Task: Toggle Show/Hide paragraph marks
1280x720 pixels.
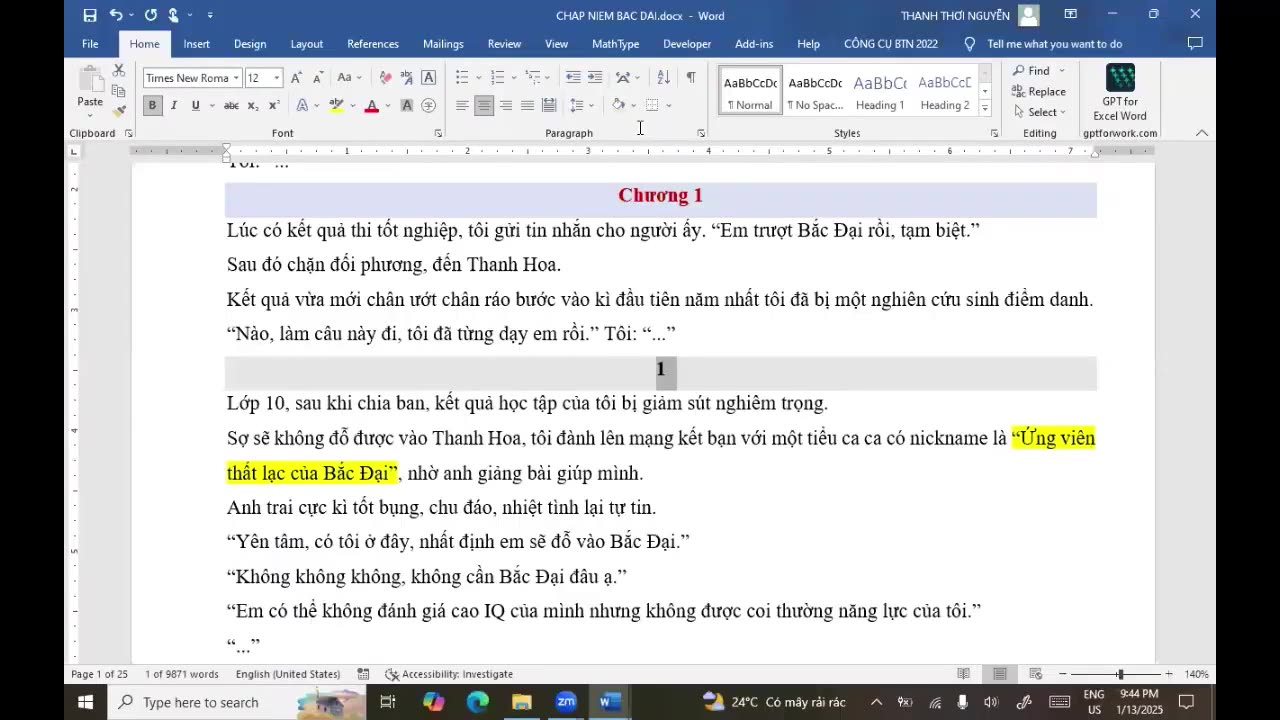Action: click(690, 78)
